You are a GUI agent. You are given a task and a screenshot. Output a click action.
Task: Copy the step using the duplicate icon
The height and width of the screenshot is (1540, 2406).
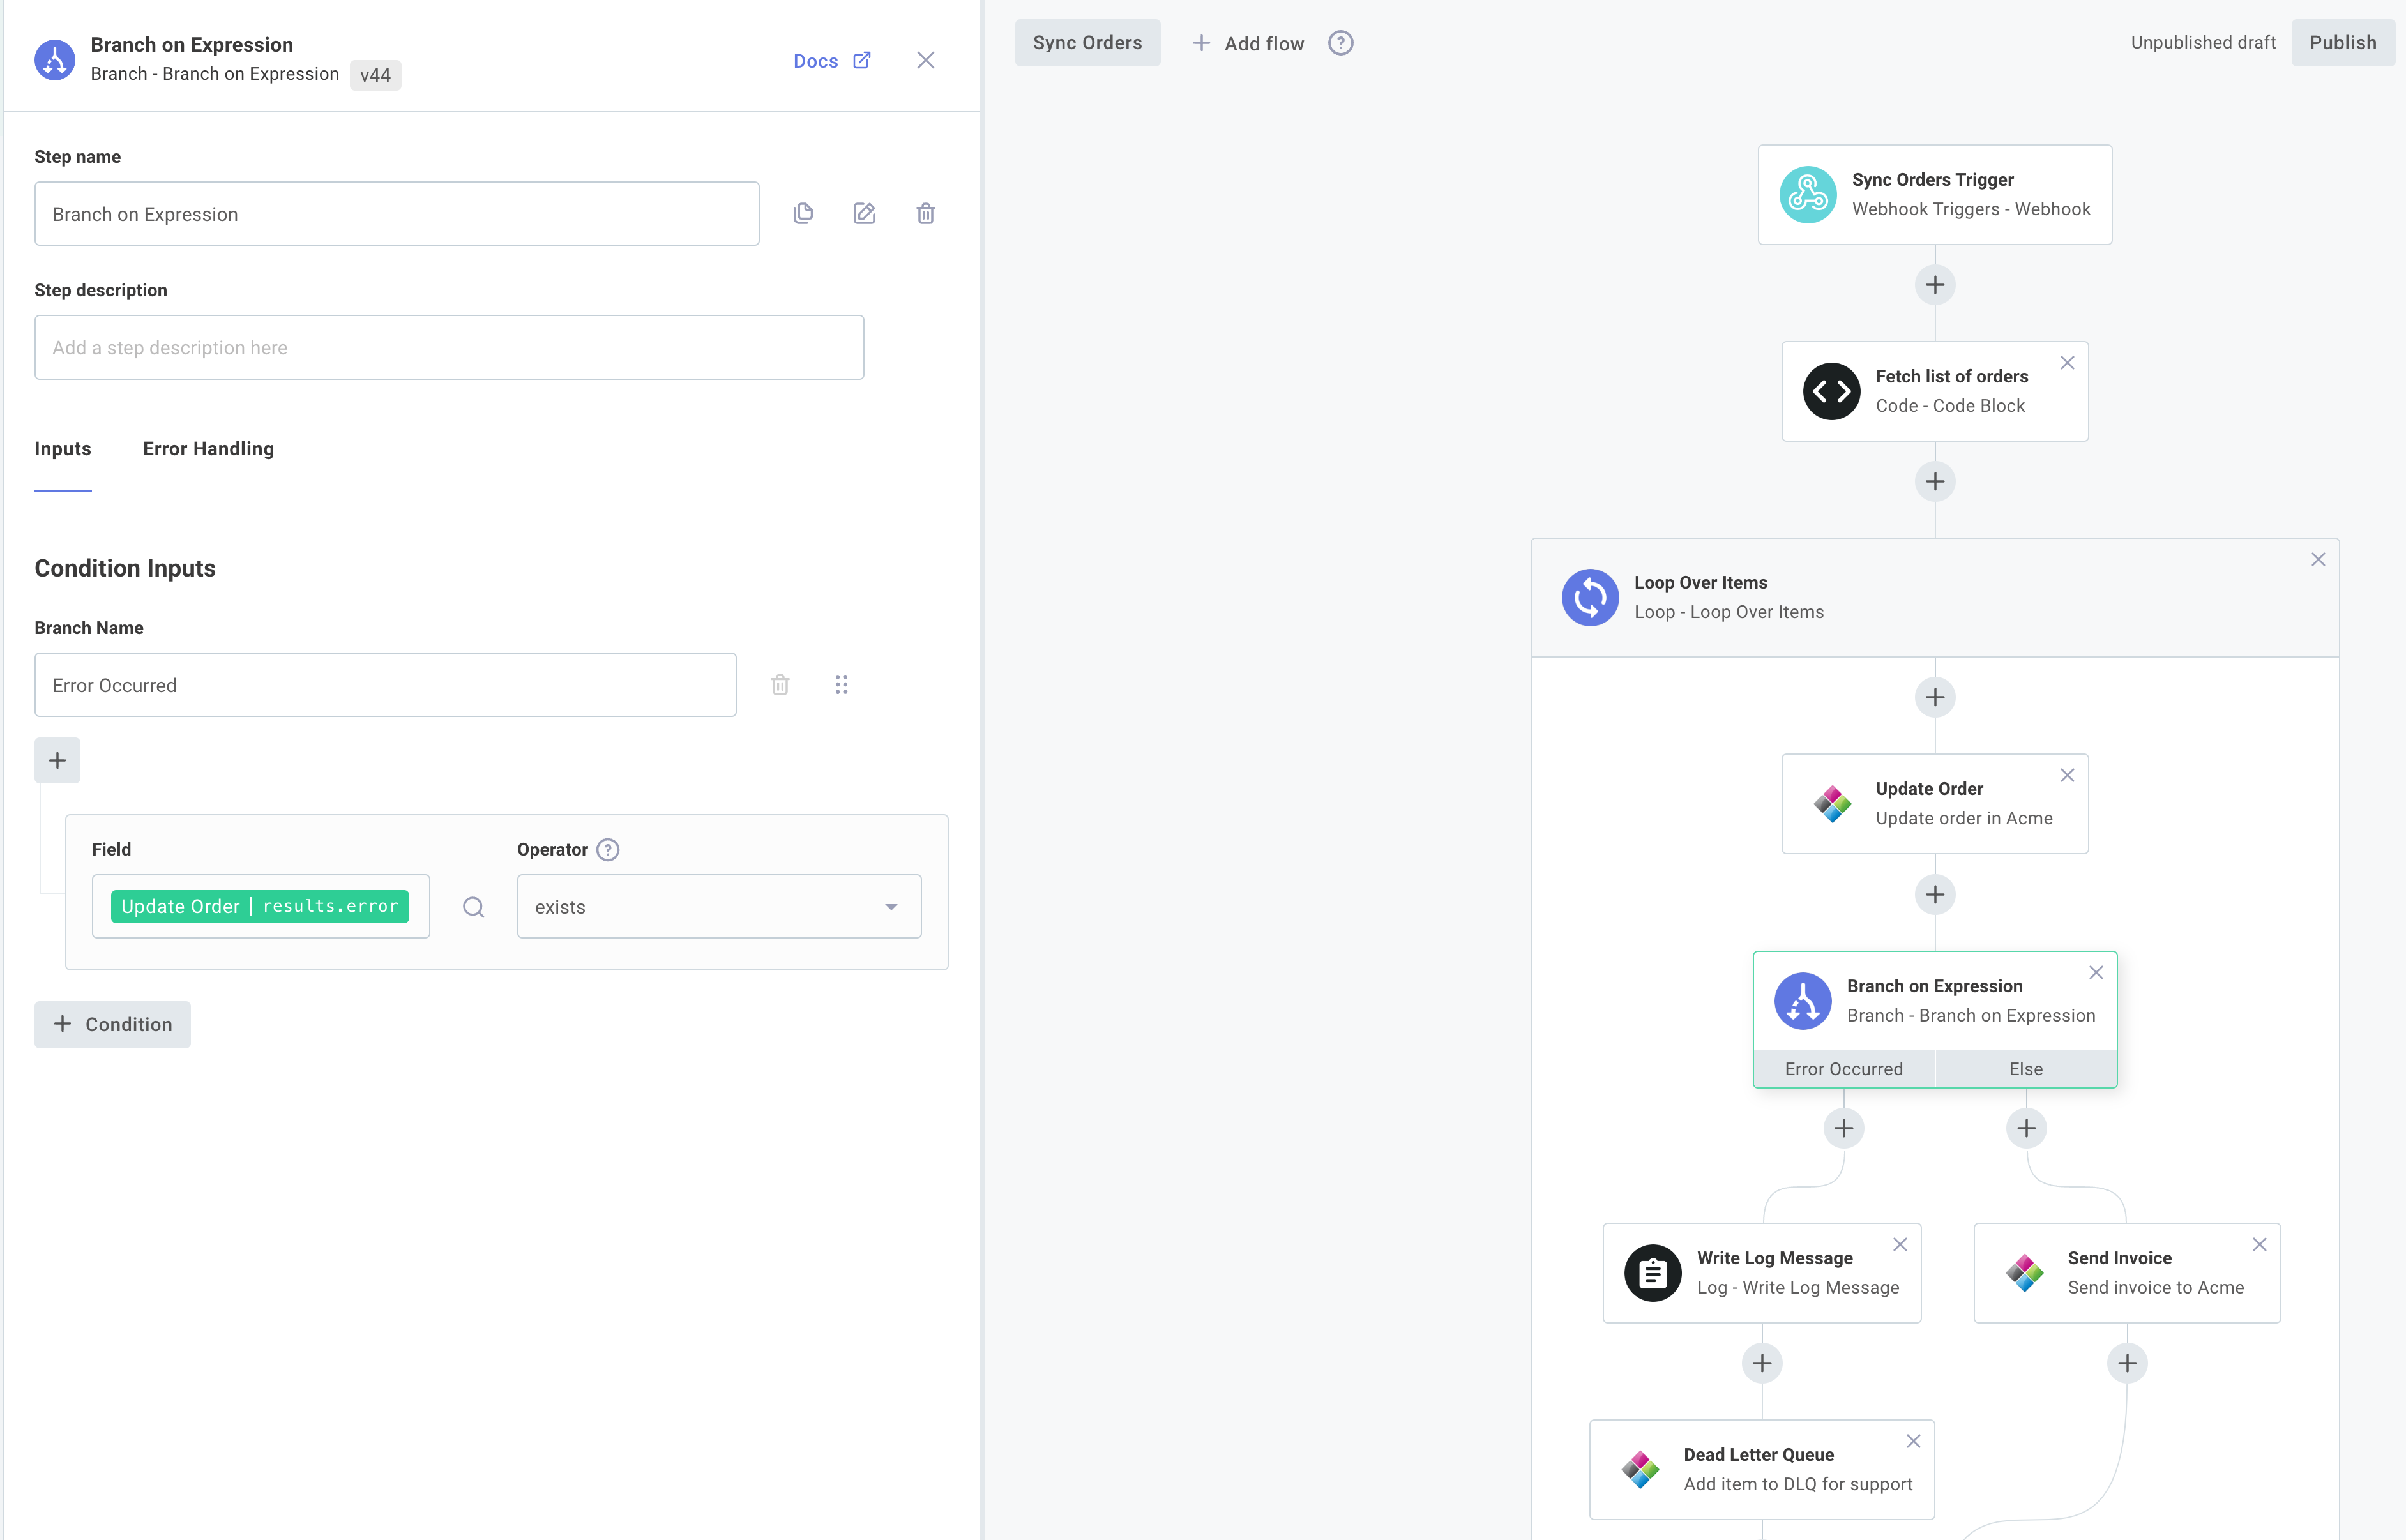click(x=803, y=213)
